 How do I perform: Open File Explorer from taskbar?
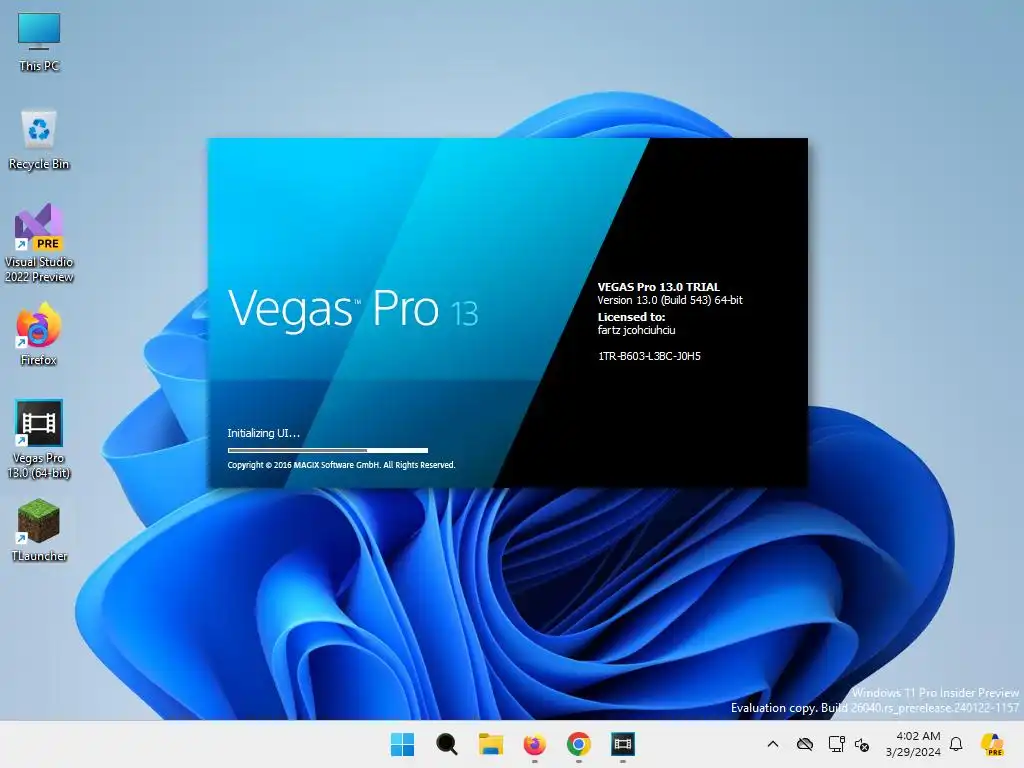(x=490, y=744)
